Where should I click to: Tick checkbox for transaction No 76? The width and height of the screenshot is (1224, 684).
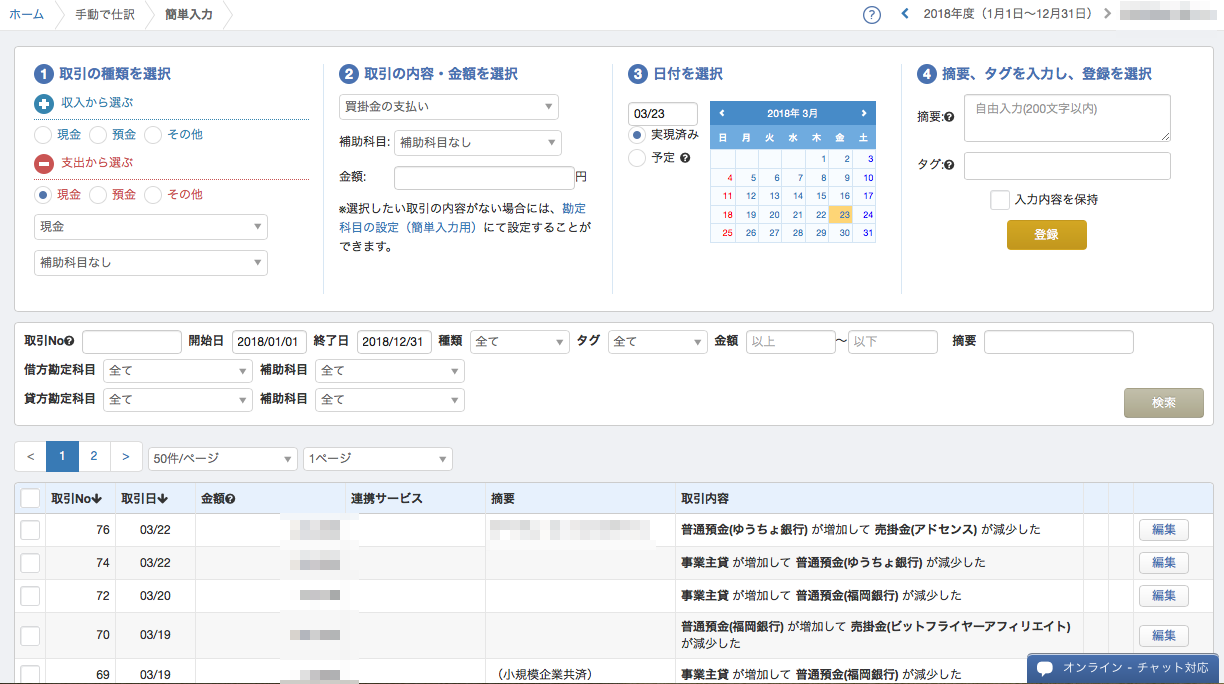pyautogui.click(x=30, y=530)
